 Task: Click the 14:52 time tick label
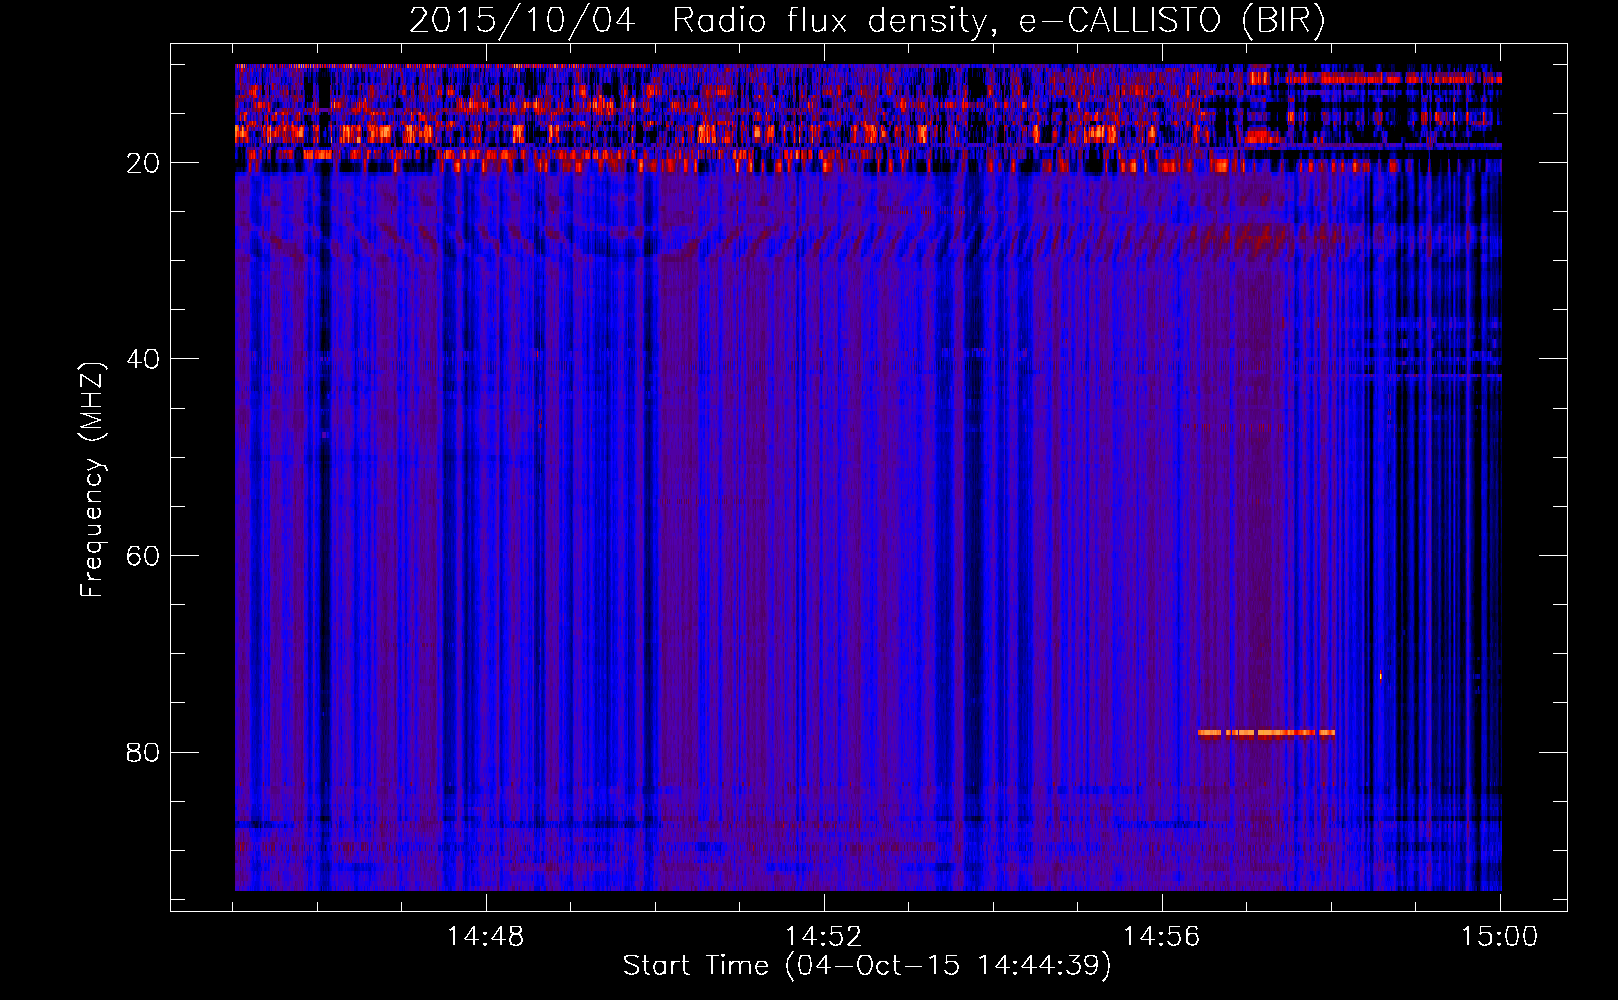823,937
